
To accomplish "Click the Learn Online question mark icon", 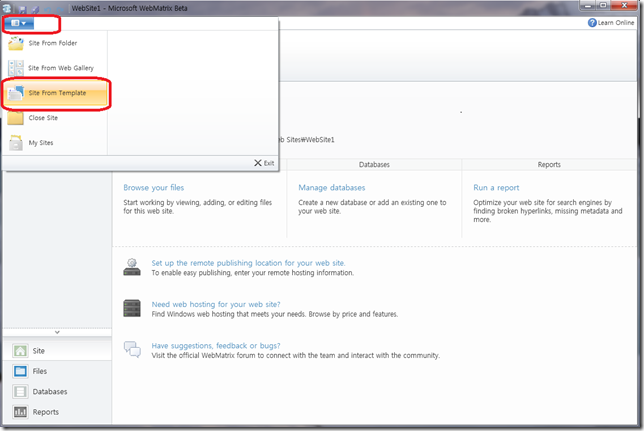I will pyautogui.click(x=592, y=23).
